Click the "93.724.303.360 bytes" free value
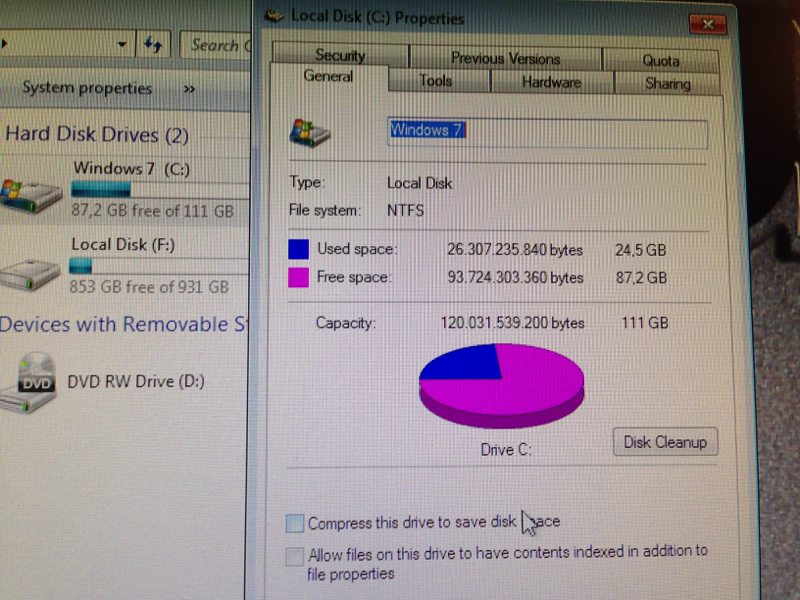Screen dimensions: 800x600 click(515, 278)
